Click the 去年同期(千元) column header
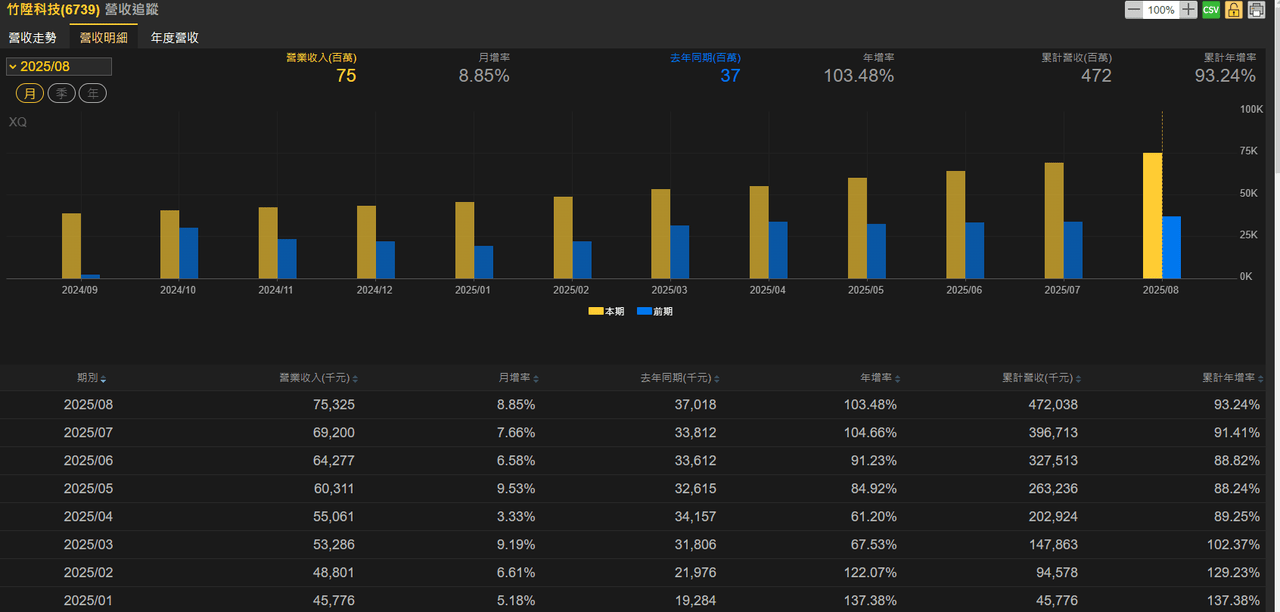 (x=676, y=379)
